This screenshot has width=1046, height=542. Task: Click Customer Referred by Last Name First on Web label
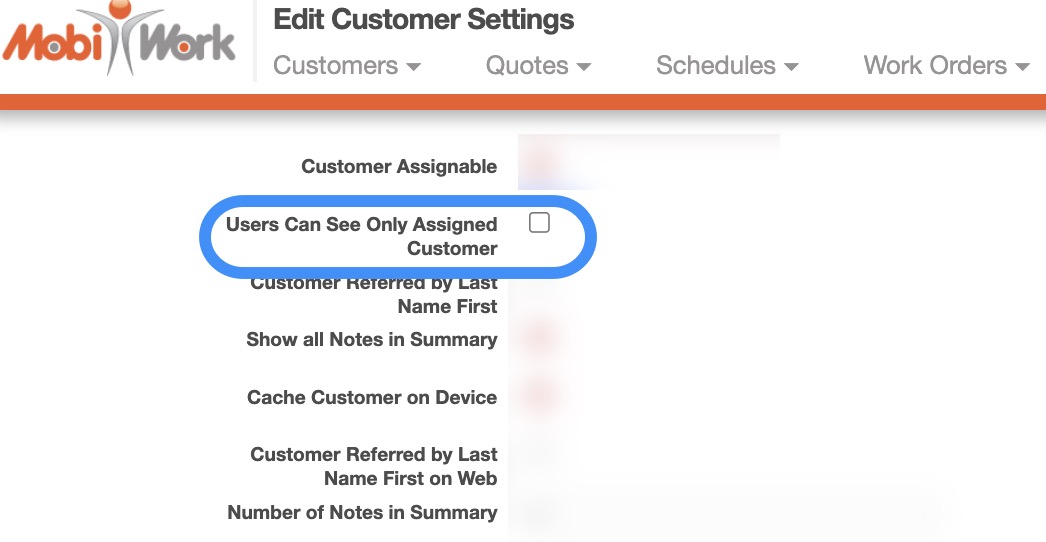tap(373, 466)
